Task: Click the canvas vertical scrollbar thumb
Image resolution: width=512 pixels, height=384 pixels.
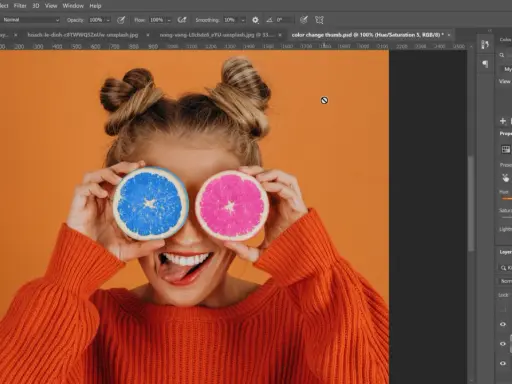Action: (x=471, y=203)
